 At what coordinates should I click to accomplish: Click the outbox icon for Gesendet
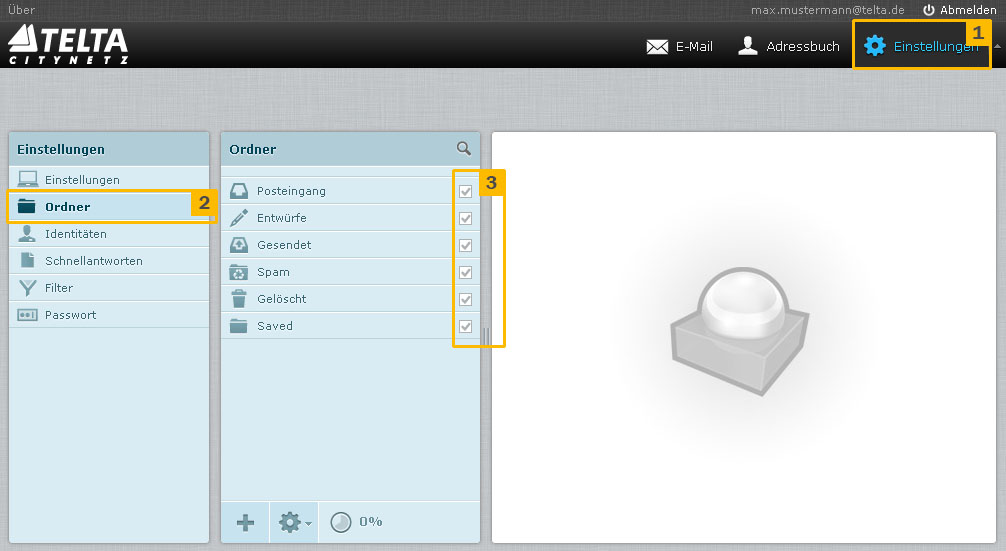coord(239,244)
